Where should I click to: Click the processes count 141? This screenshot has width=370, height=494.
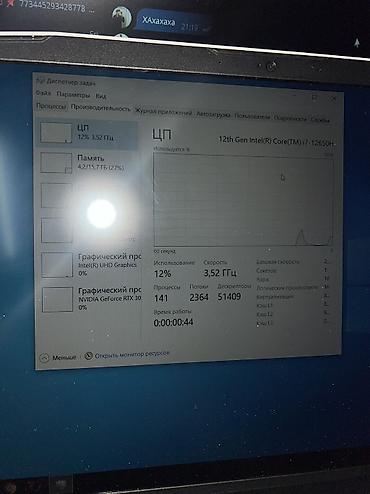coord(161,298)
